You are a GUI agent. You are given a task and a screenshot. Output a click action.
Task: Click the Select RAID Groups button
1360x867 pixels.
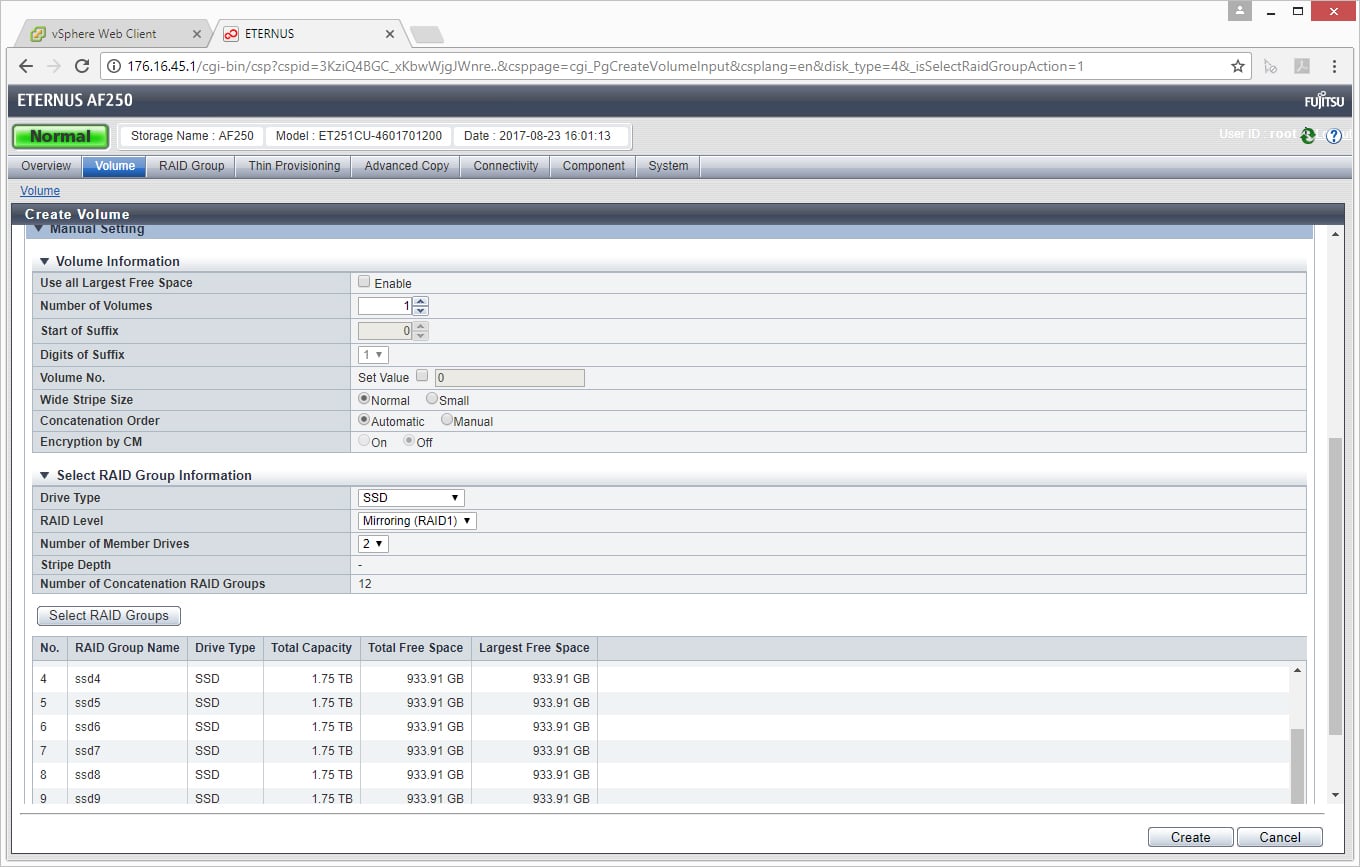tap(109, 615)
